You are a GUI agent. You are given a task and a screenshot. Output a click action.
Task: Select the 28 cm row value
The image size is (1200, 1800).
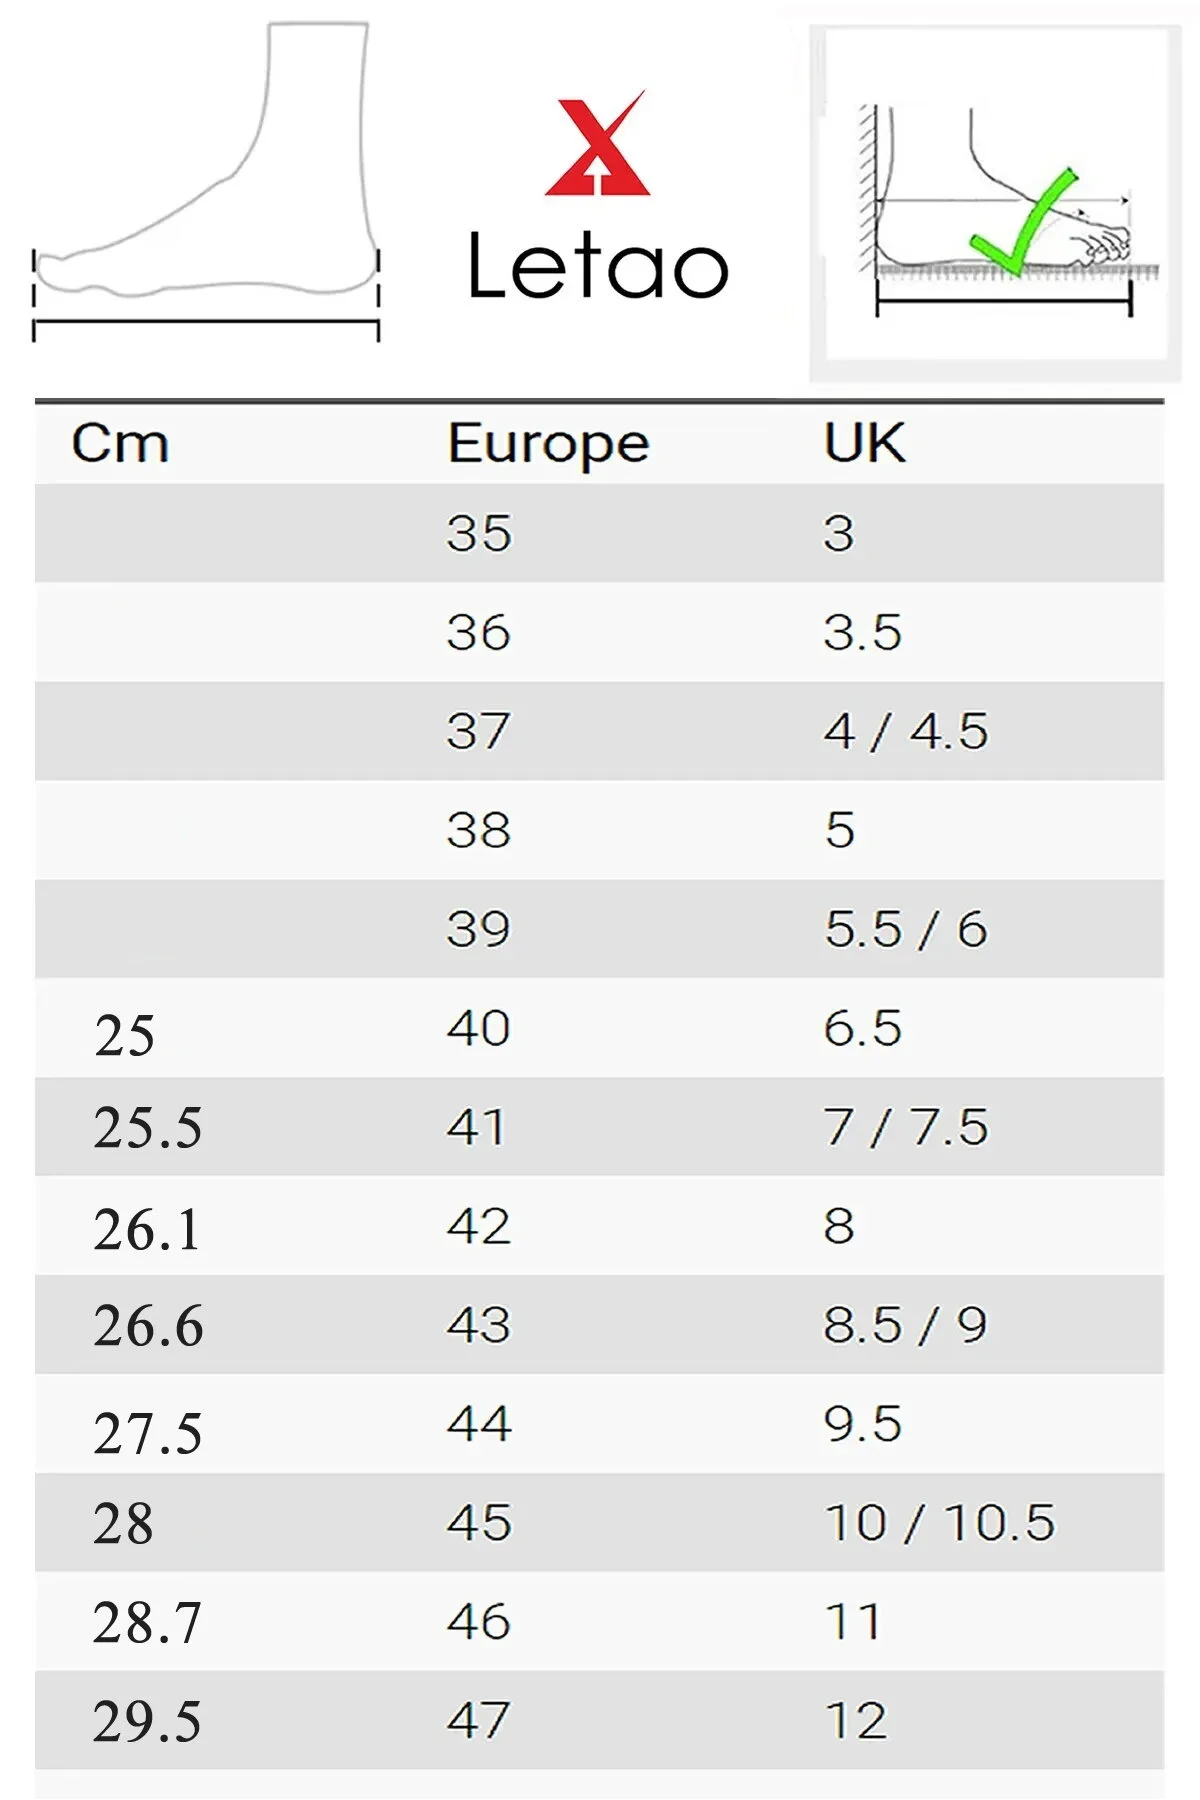click(123, 1524)
